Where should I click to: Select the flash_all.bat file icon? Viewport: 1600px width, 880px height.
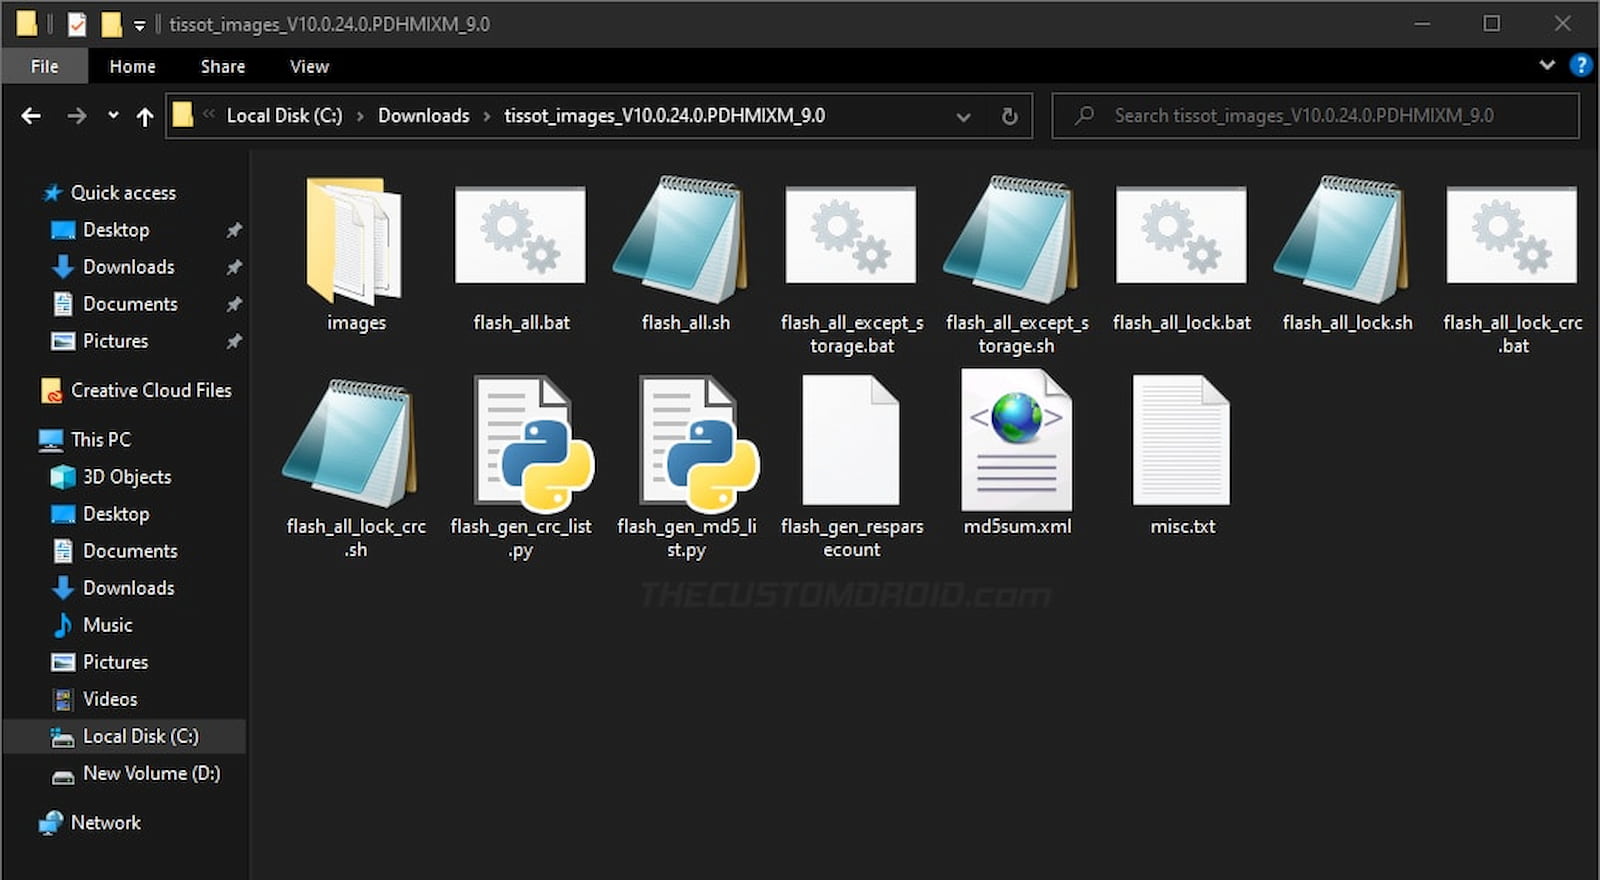520,236
